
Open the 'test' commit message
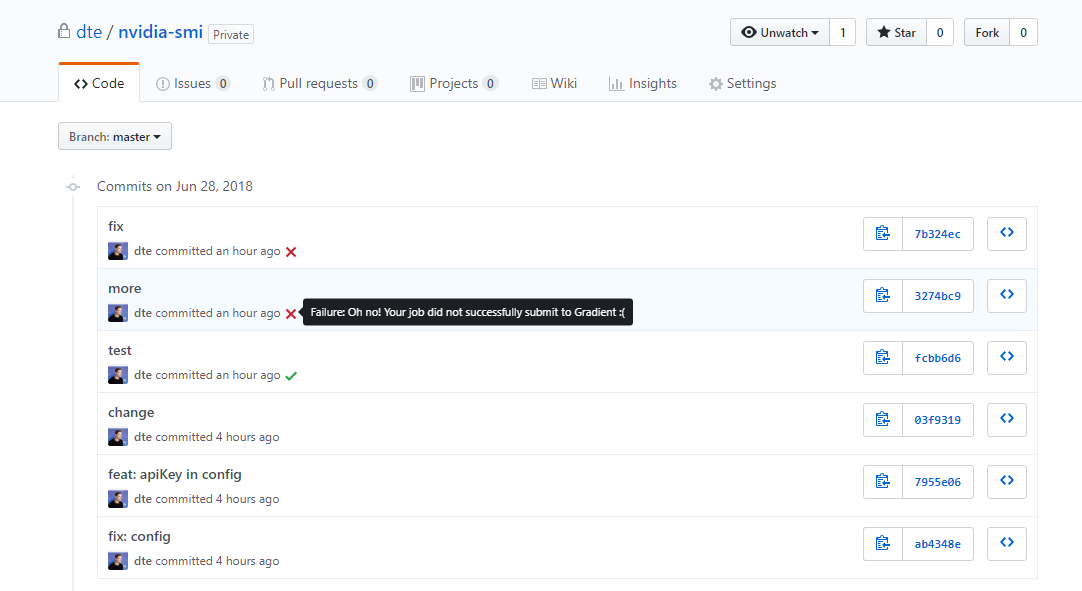120,351
